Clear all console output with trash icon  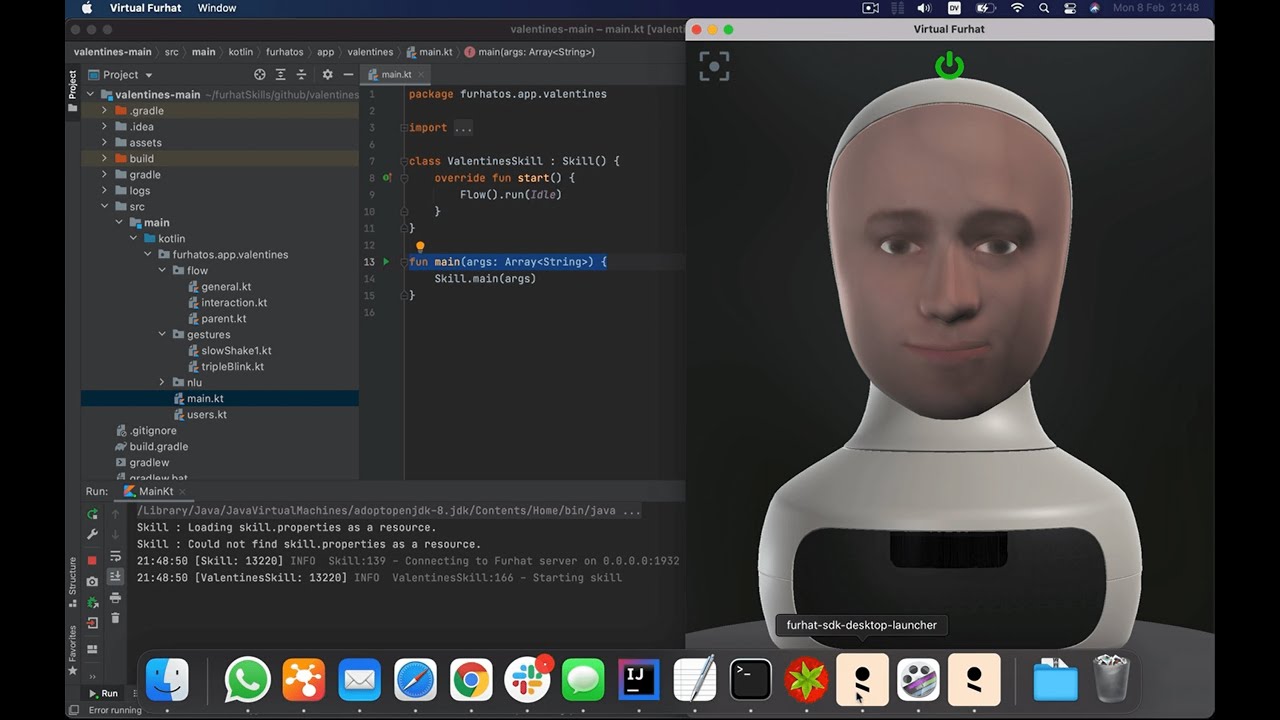click(x=115, y=619)
